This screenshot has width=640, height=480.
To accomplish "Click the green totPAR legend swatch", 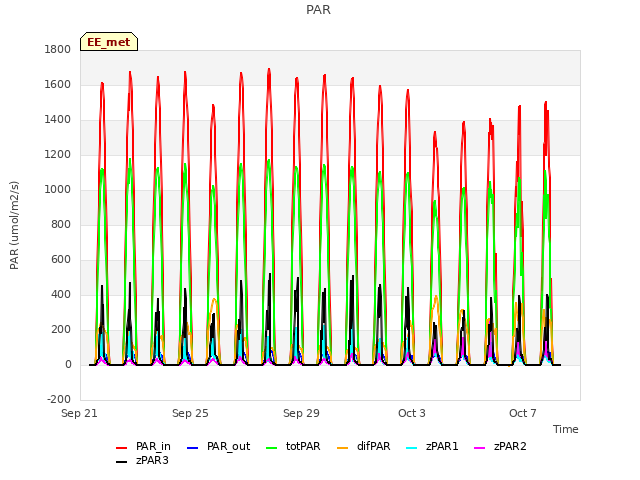I will click(271, 448).
